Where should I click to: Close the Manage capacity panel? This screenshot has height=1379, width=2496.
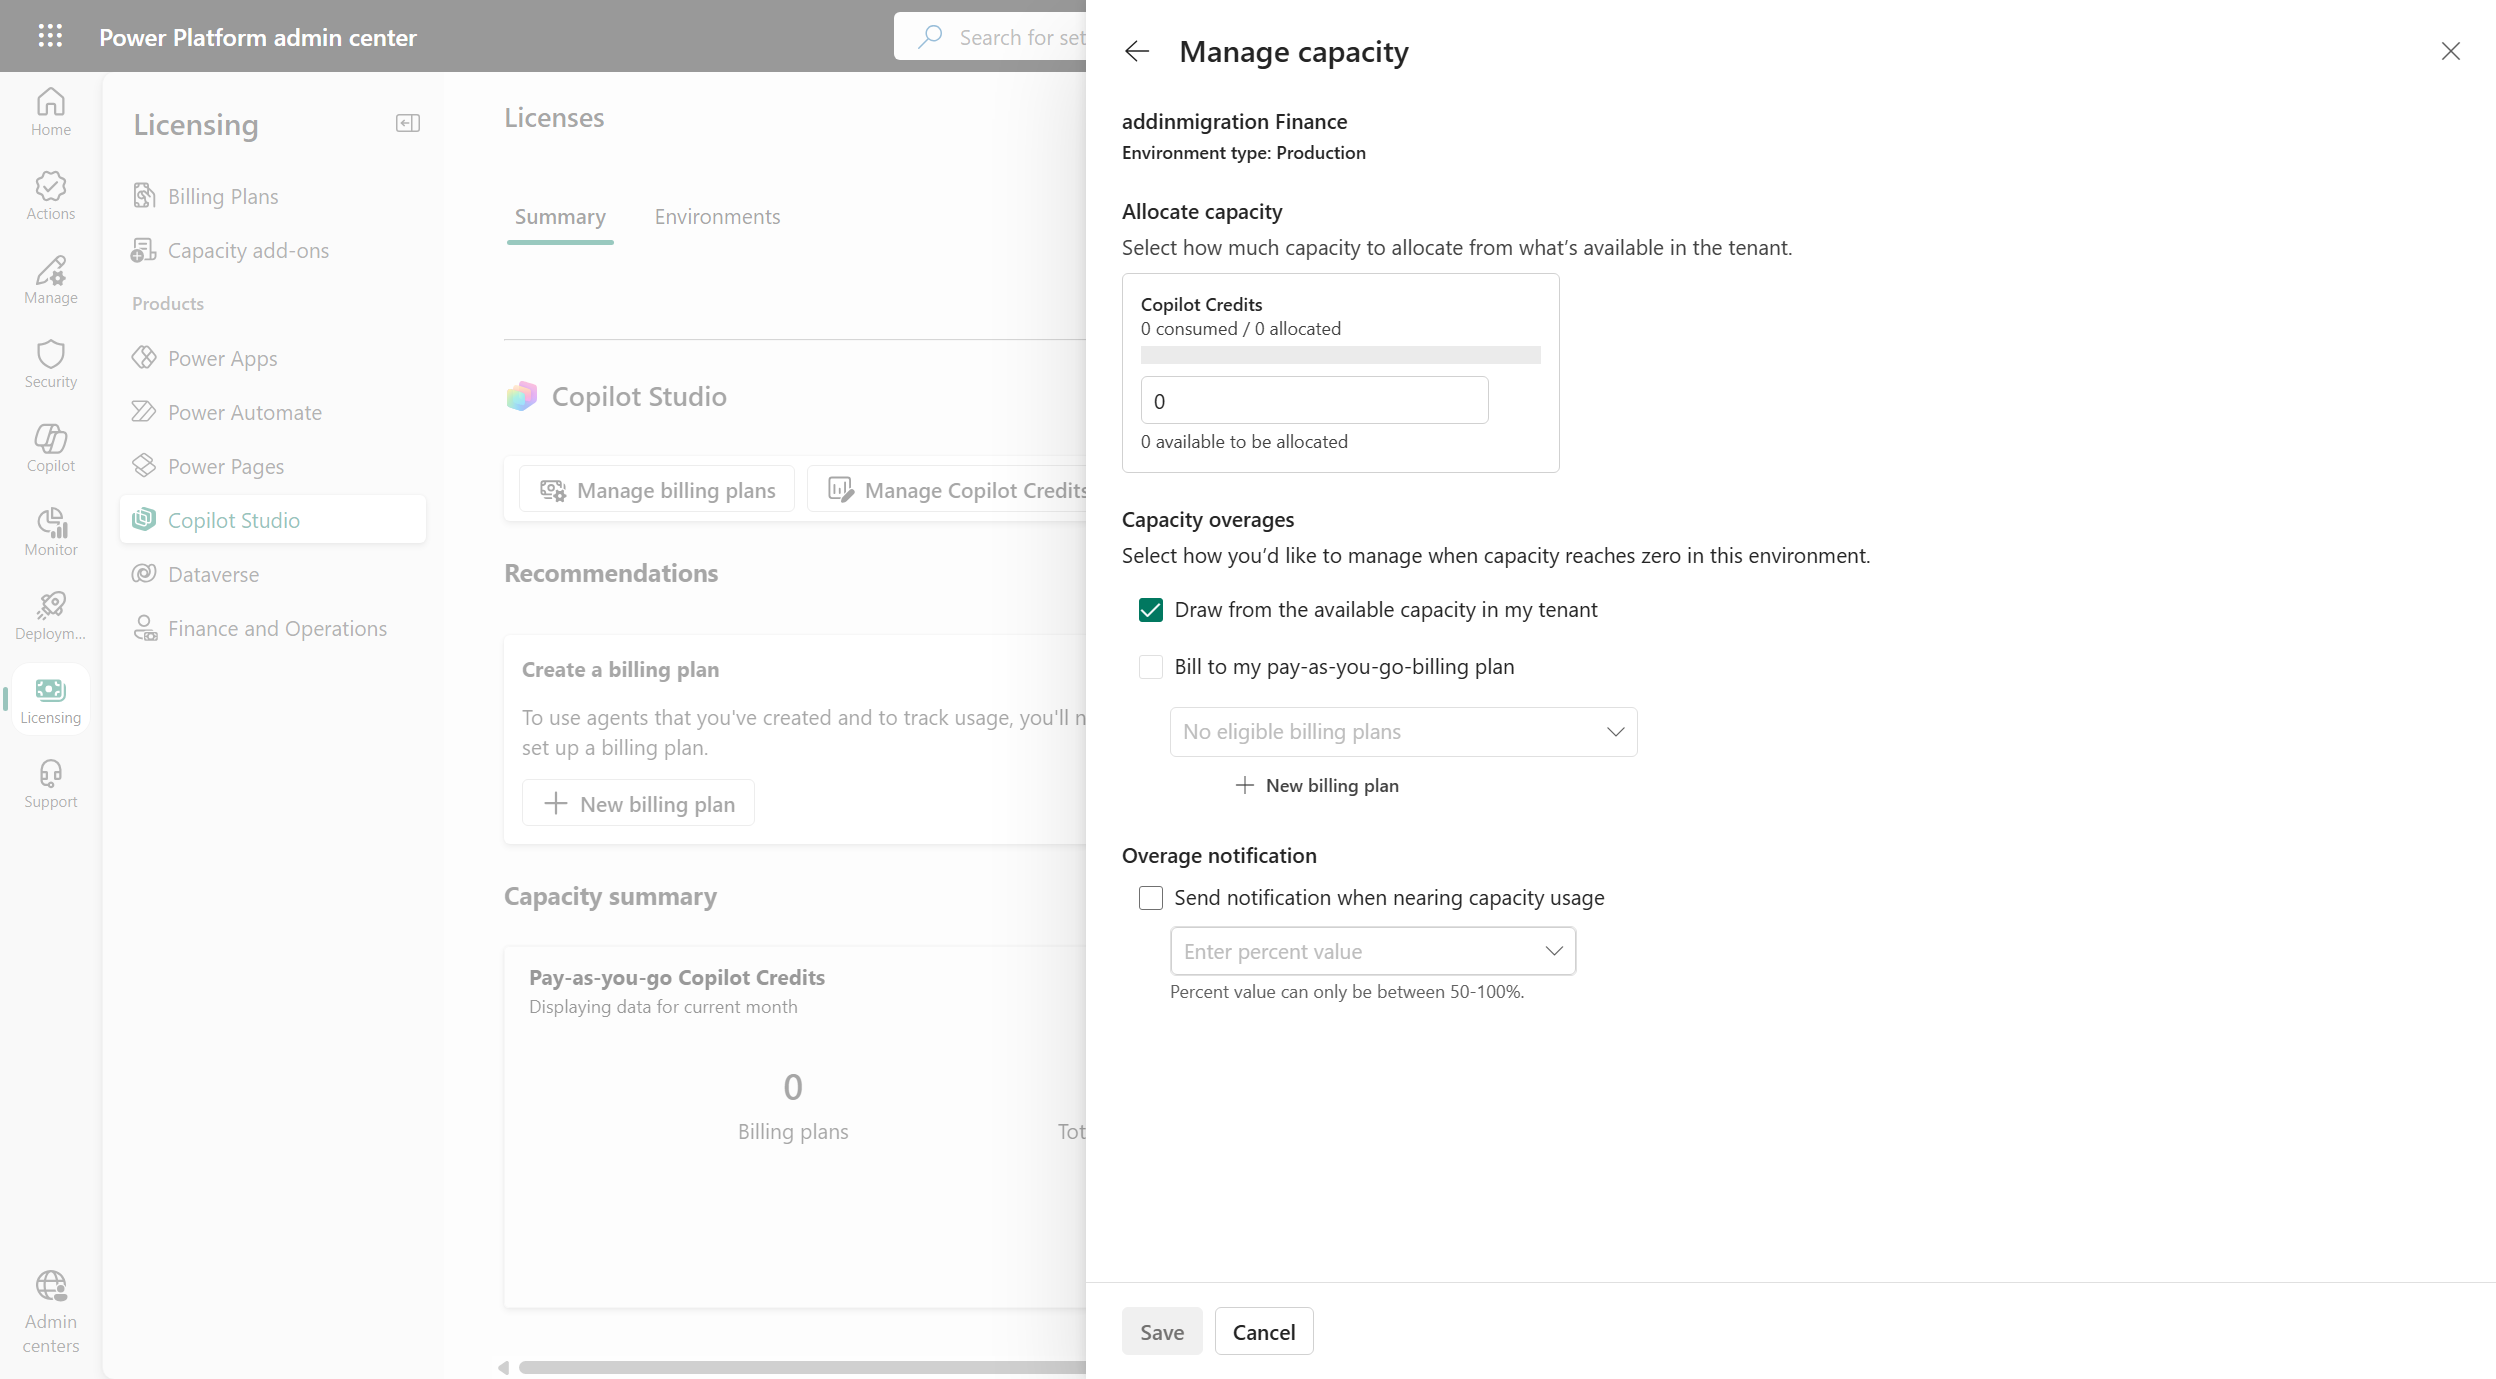tap(2450, 51)
